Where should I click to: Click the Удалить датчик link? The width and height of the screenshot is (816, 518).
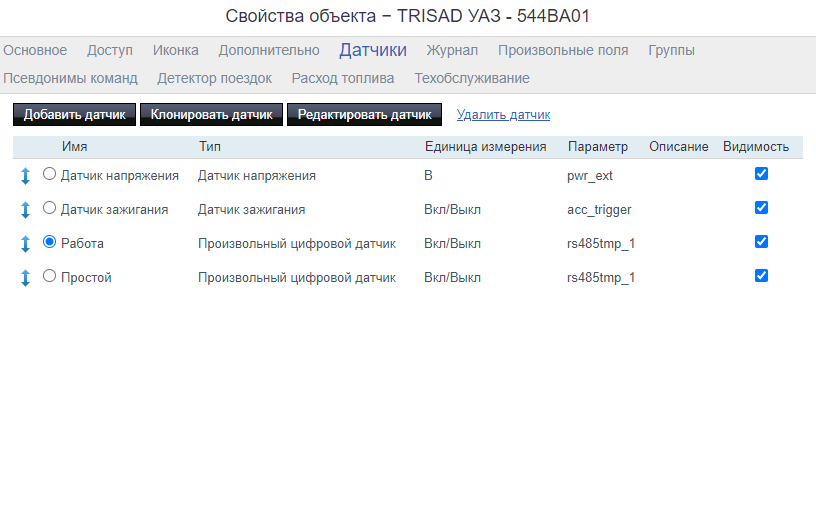(x=503, y=115)
